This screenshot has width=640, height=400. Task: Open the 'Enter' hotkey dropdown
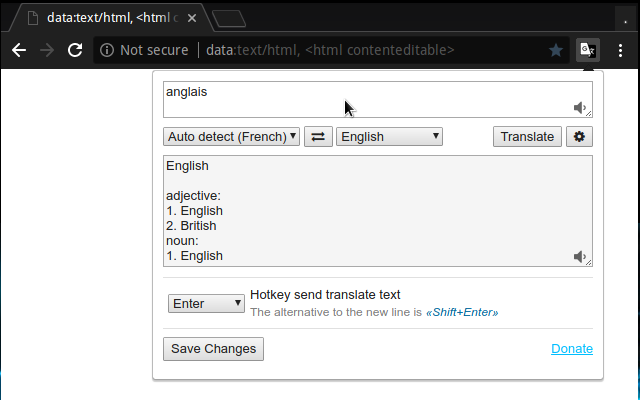206,303
